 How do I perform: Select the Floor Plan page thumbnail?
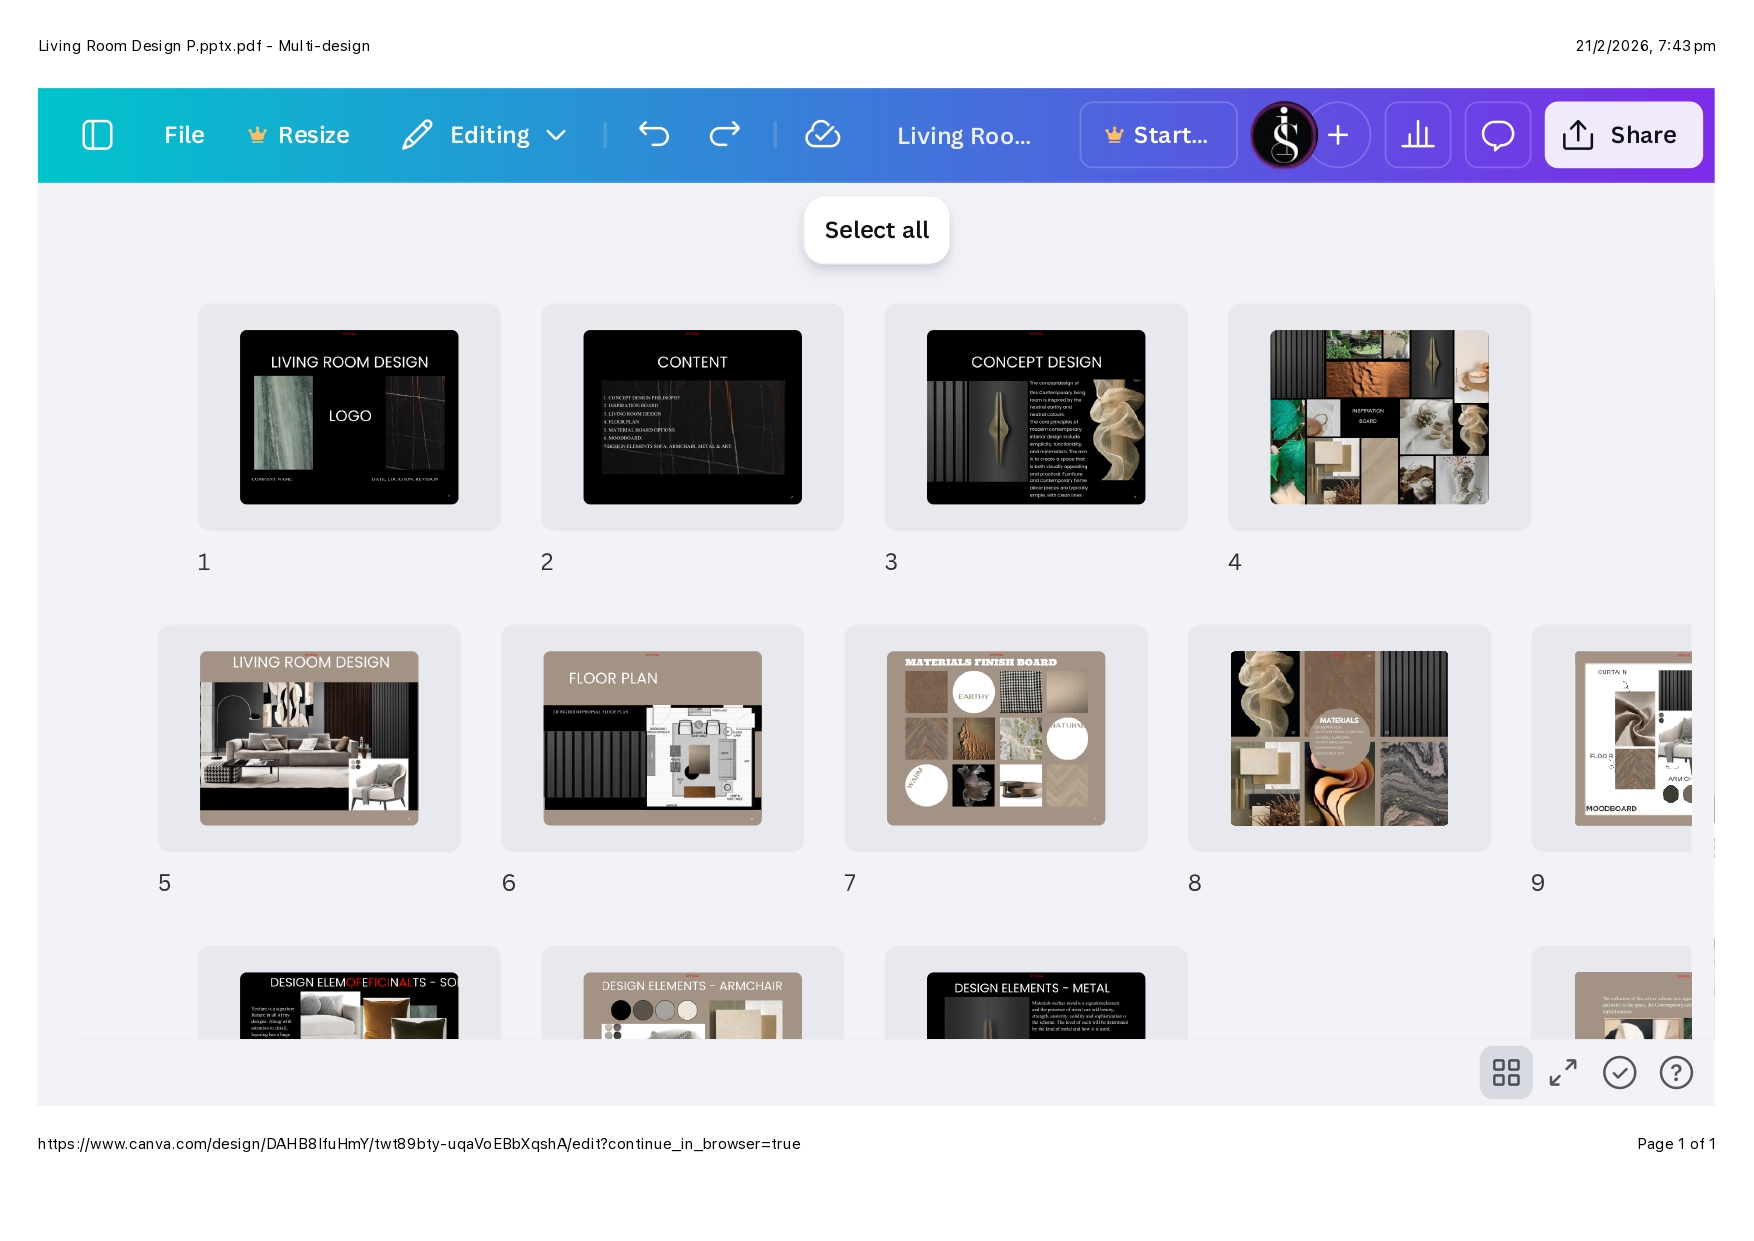652,738
